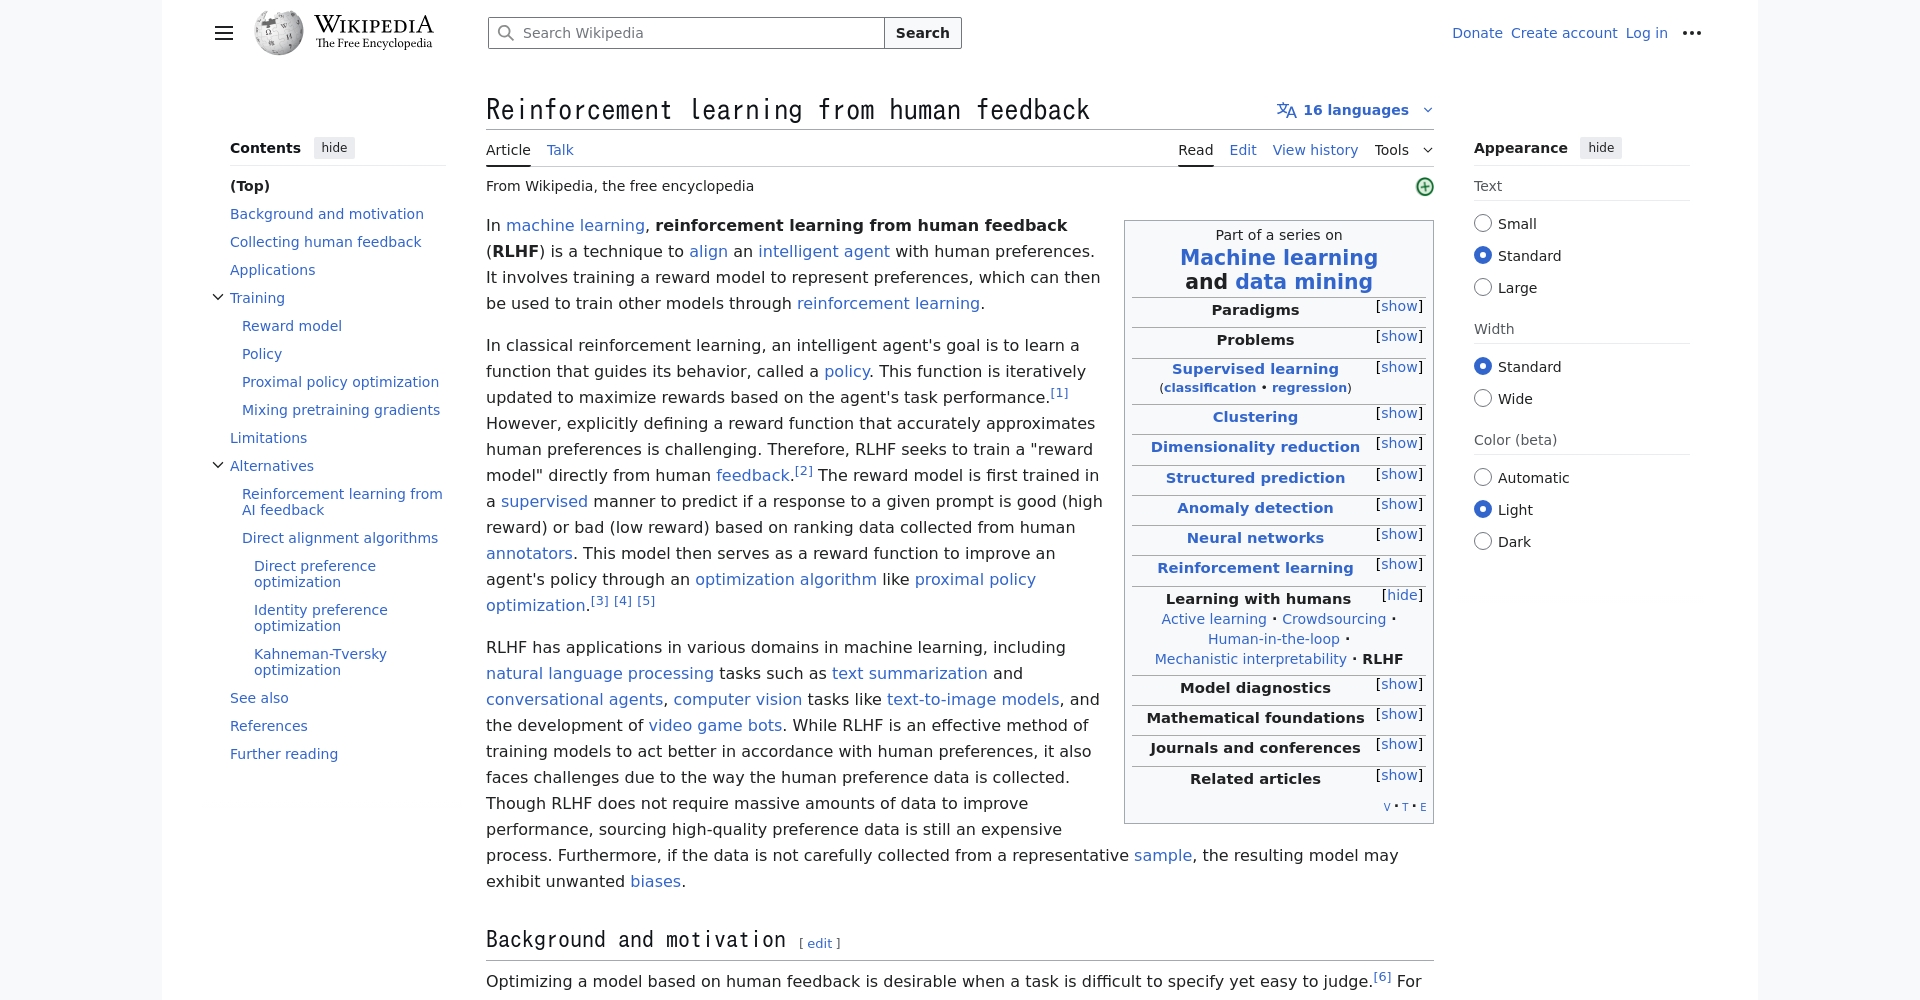This screenshot has height=1000, width=1920.
Task: Hide the Appearance panel
Action: point(1601,148)
